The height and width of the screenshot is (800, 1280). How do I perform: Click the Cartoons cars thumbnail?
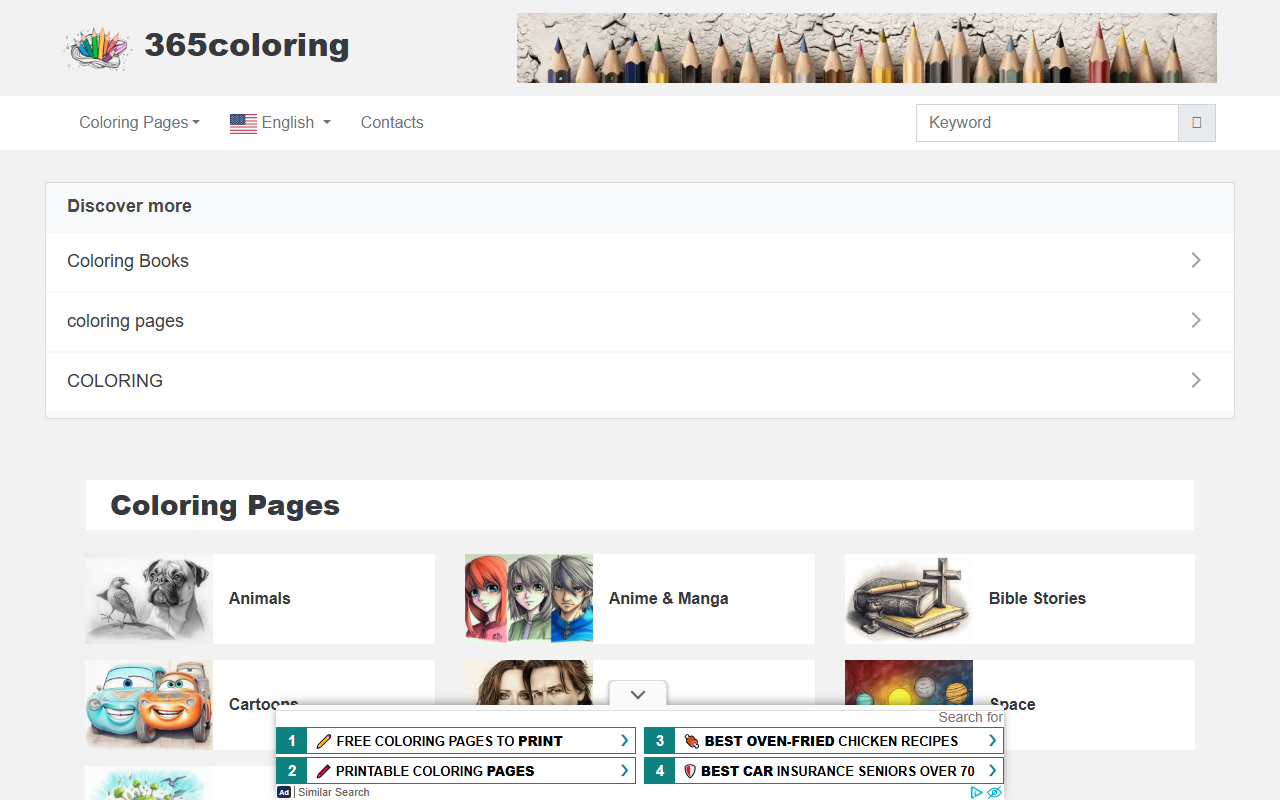(149, 705)
